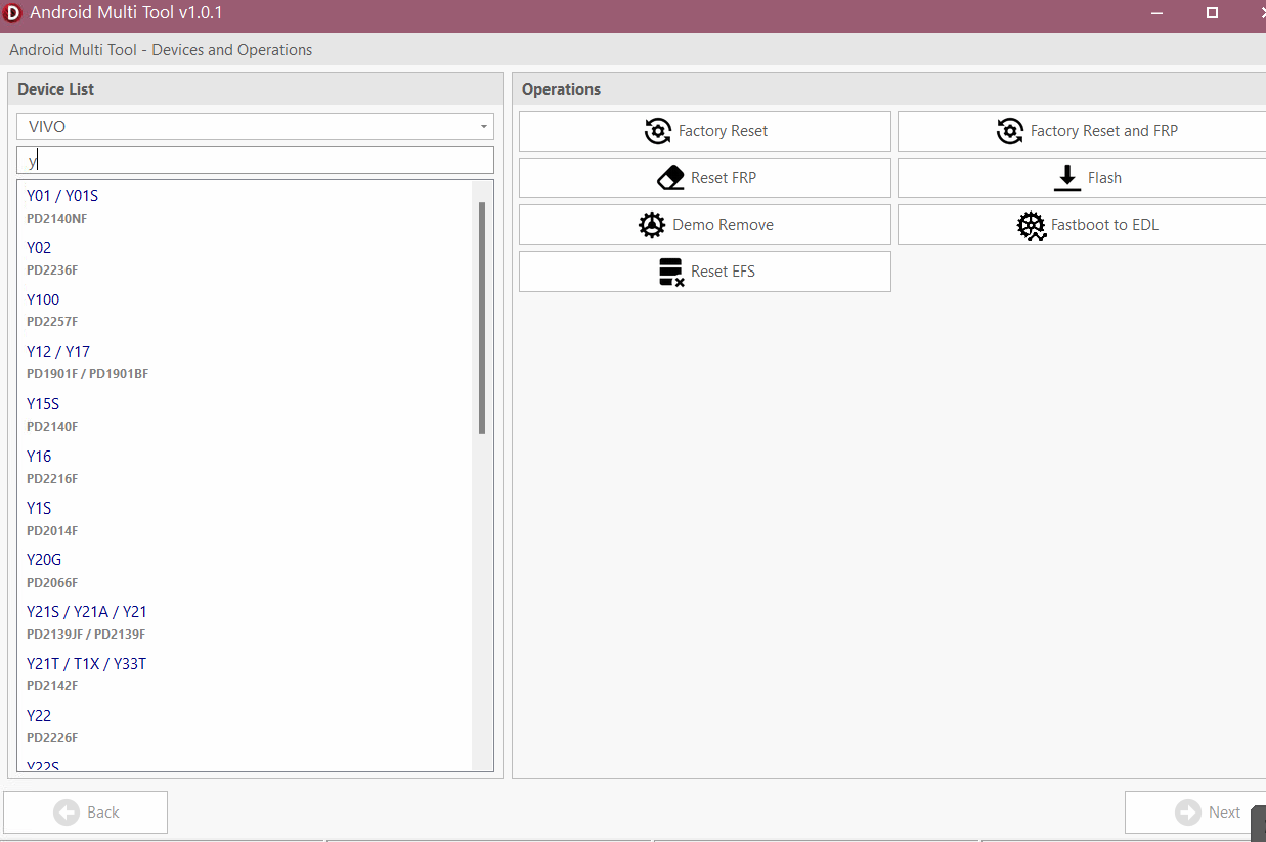The height and width of the screenshot is (842, 1266).
Task: Click the device search input field
Action: coord(254,160)
